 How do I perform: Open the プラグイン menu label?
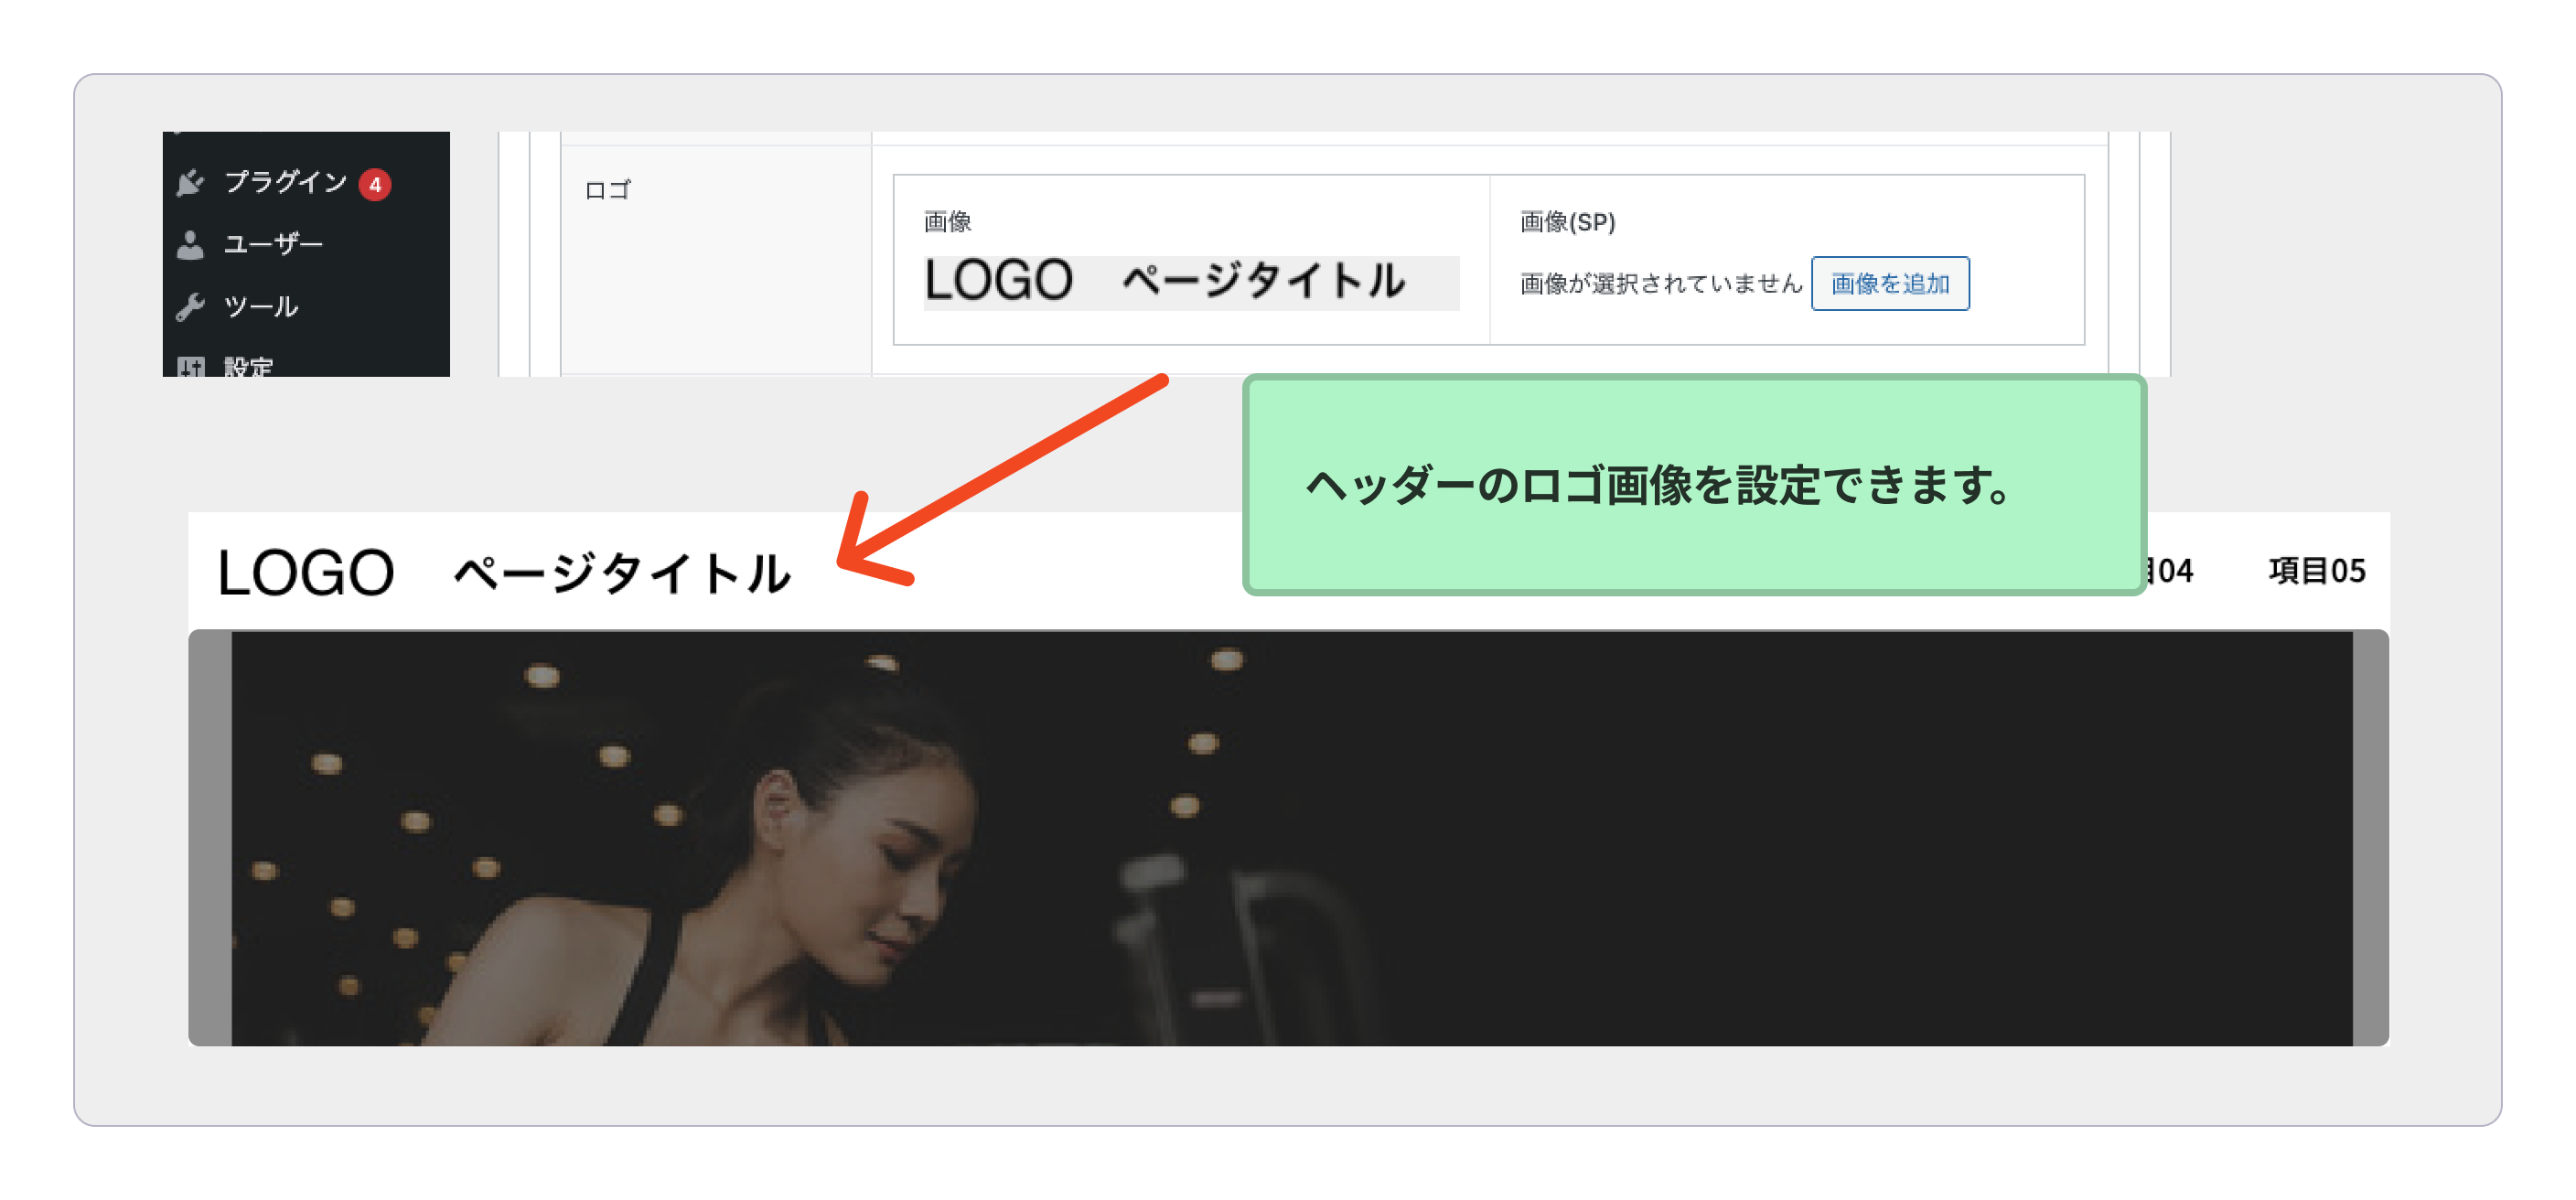click(x=285, y=182)
